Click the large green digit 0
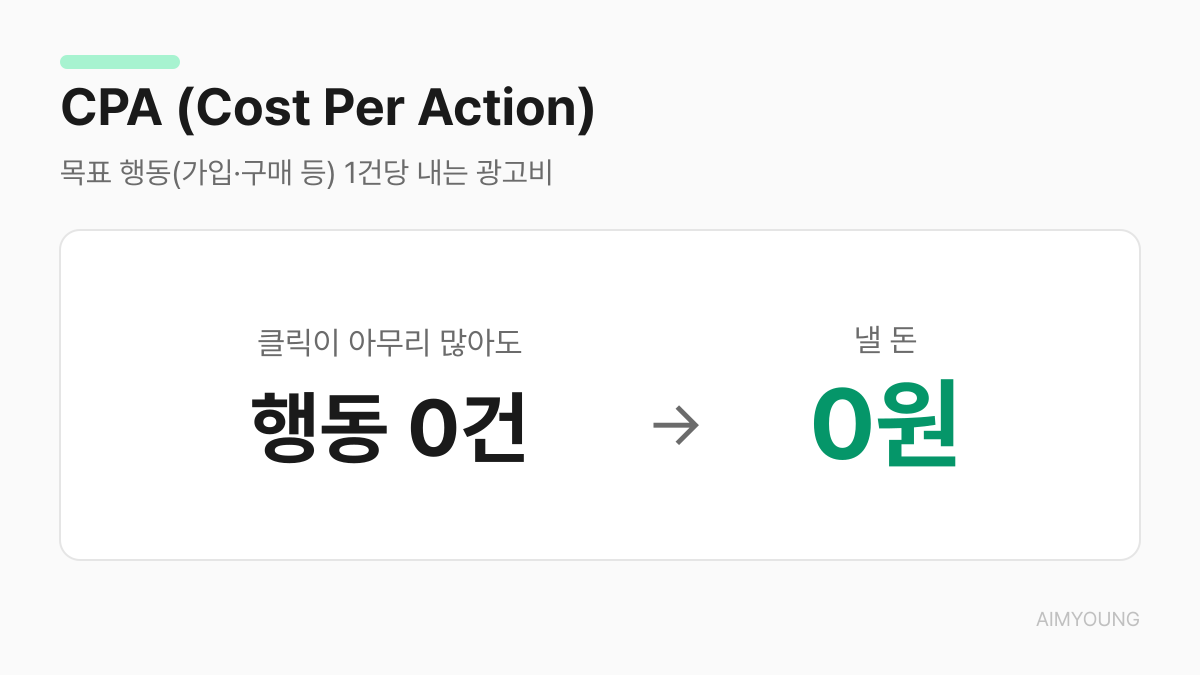This screenshot has width=1200, height=675. [840, 426]
